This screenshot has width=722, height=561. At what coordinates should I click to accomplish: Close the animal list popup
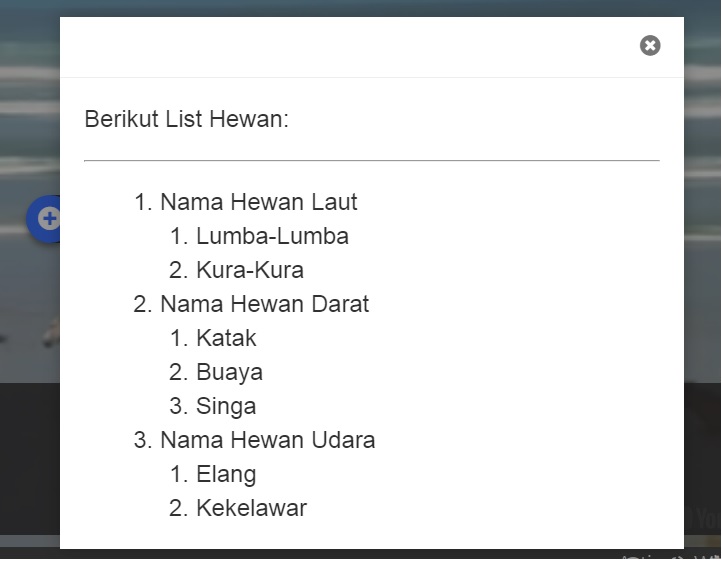(x=650, y=46)
